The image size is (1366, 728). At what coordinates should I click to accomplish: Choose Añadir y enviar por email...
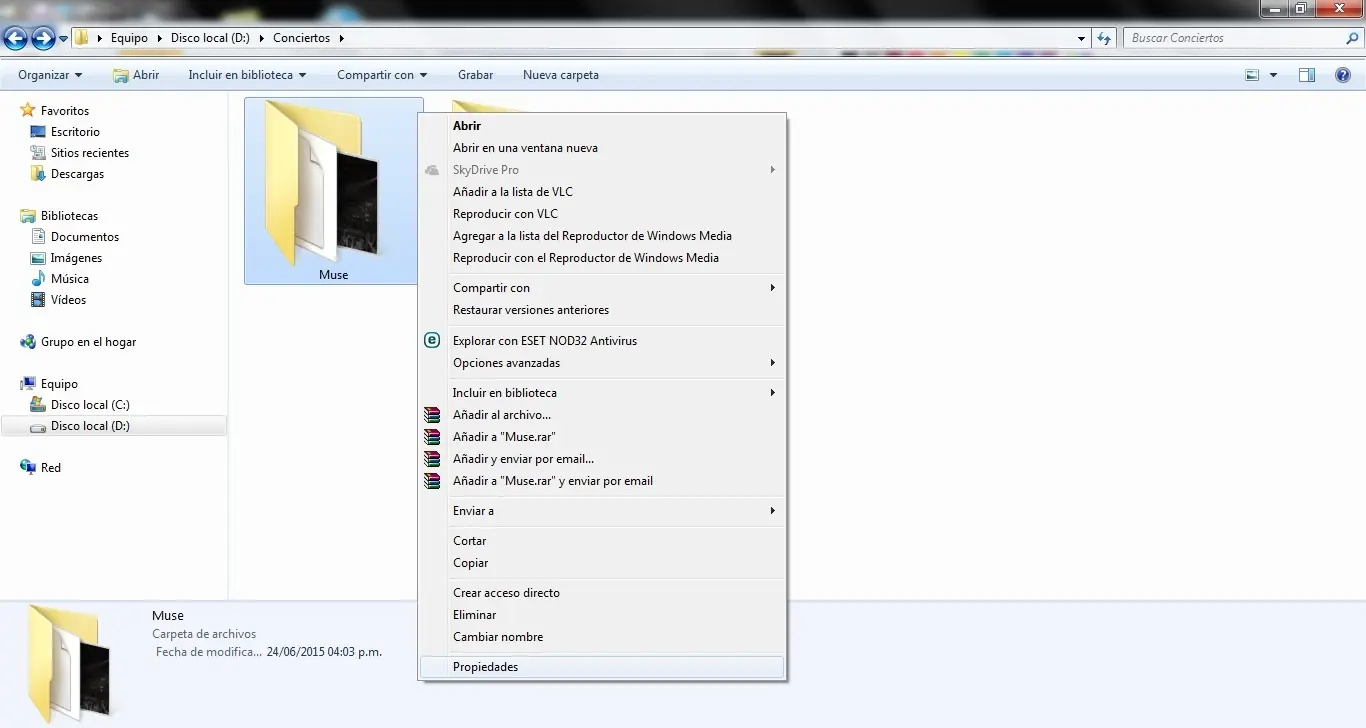[x=601, y=459]
